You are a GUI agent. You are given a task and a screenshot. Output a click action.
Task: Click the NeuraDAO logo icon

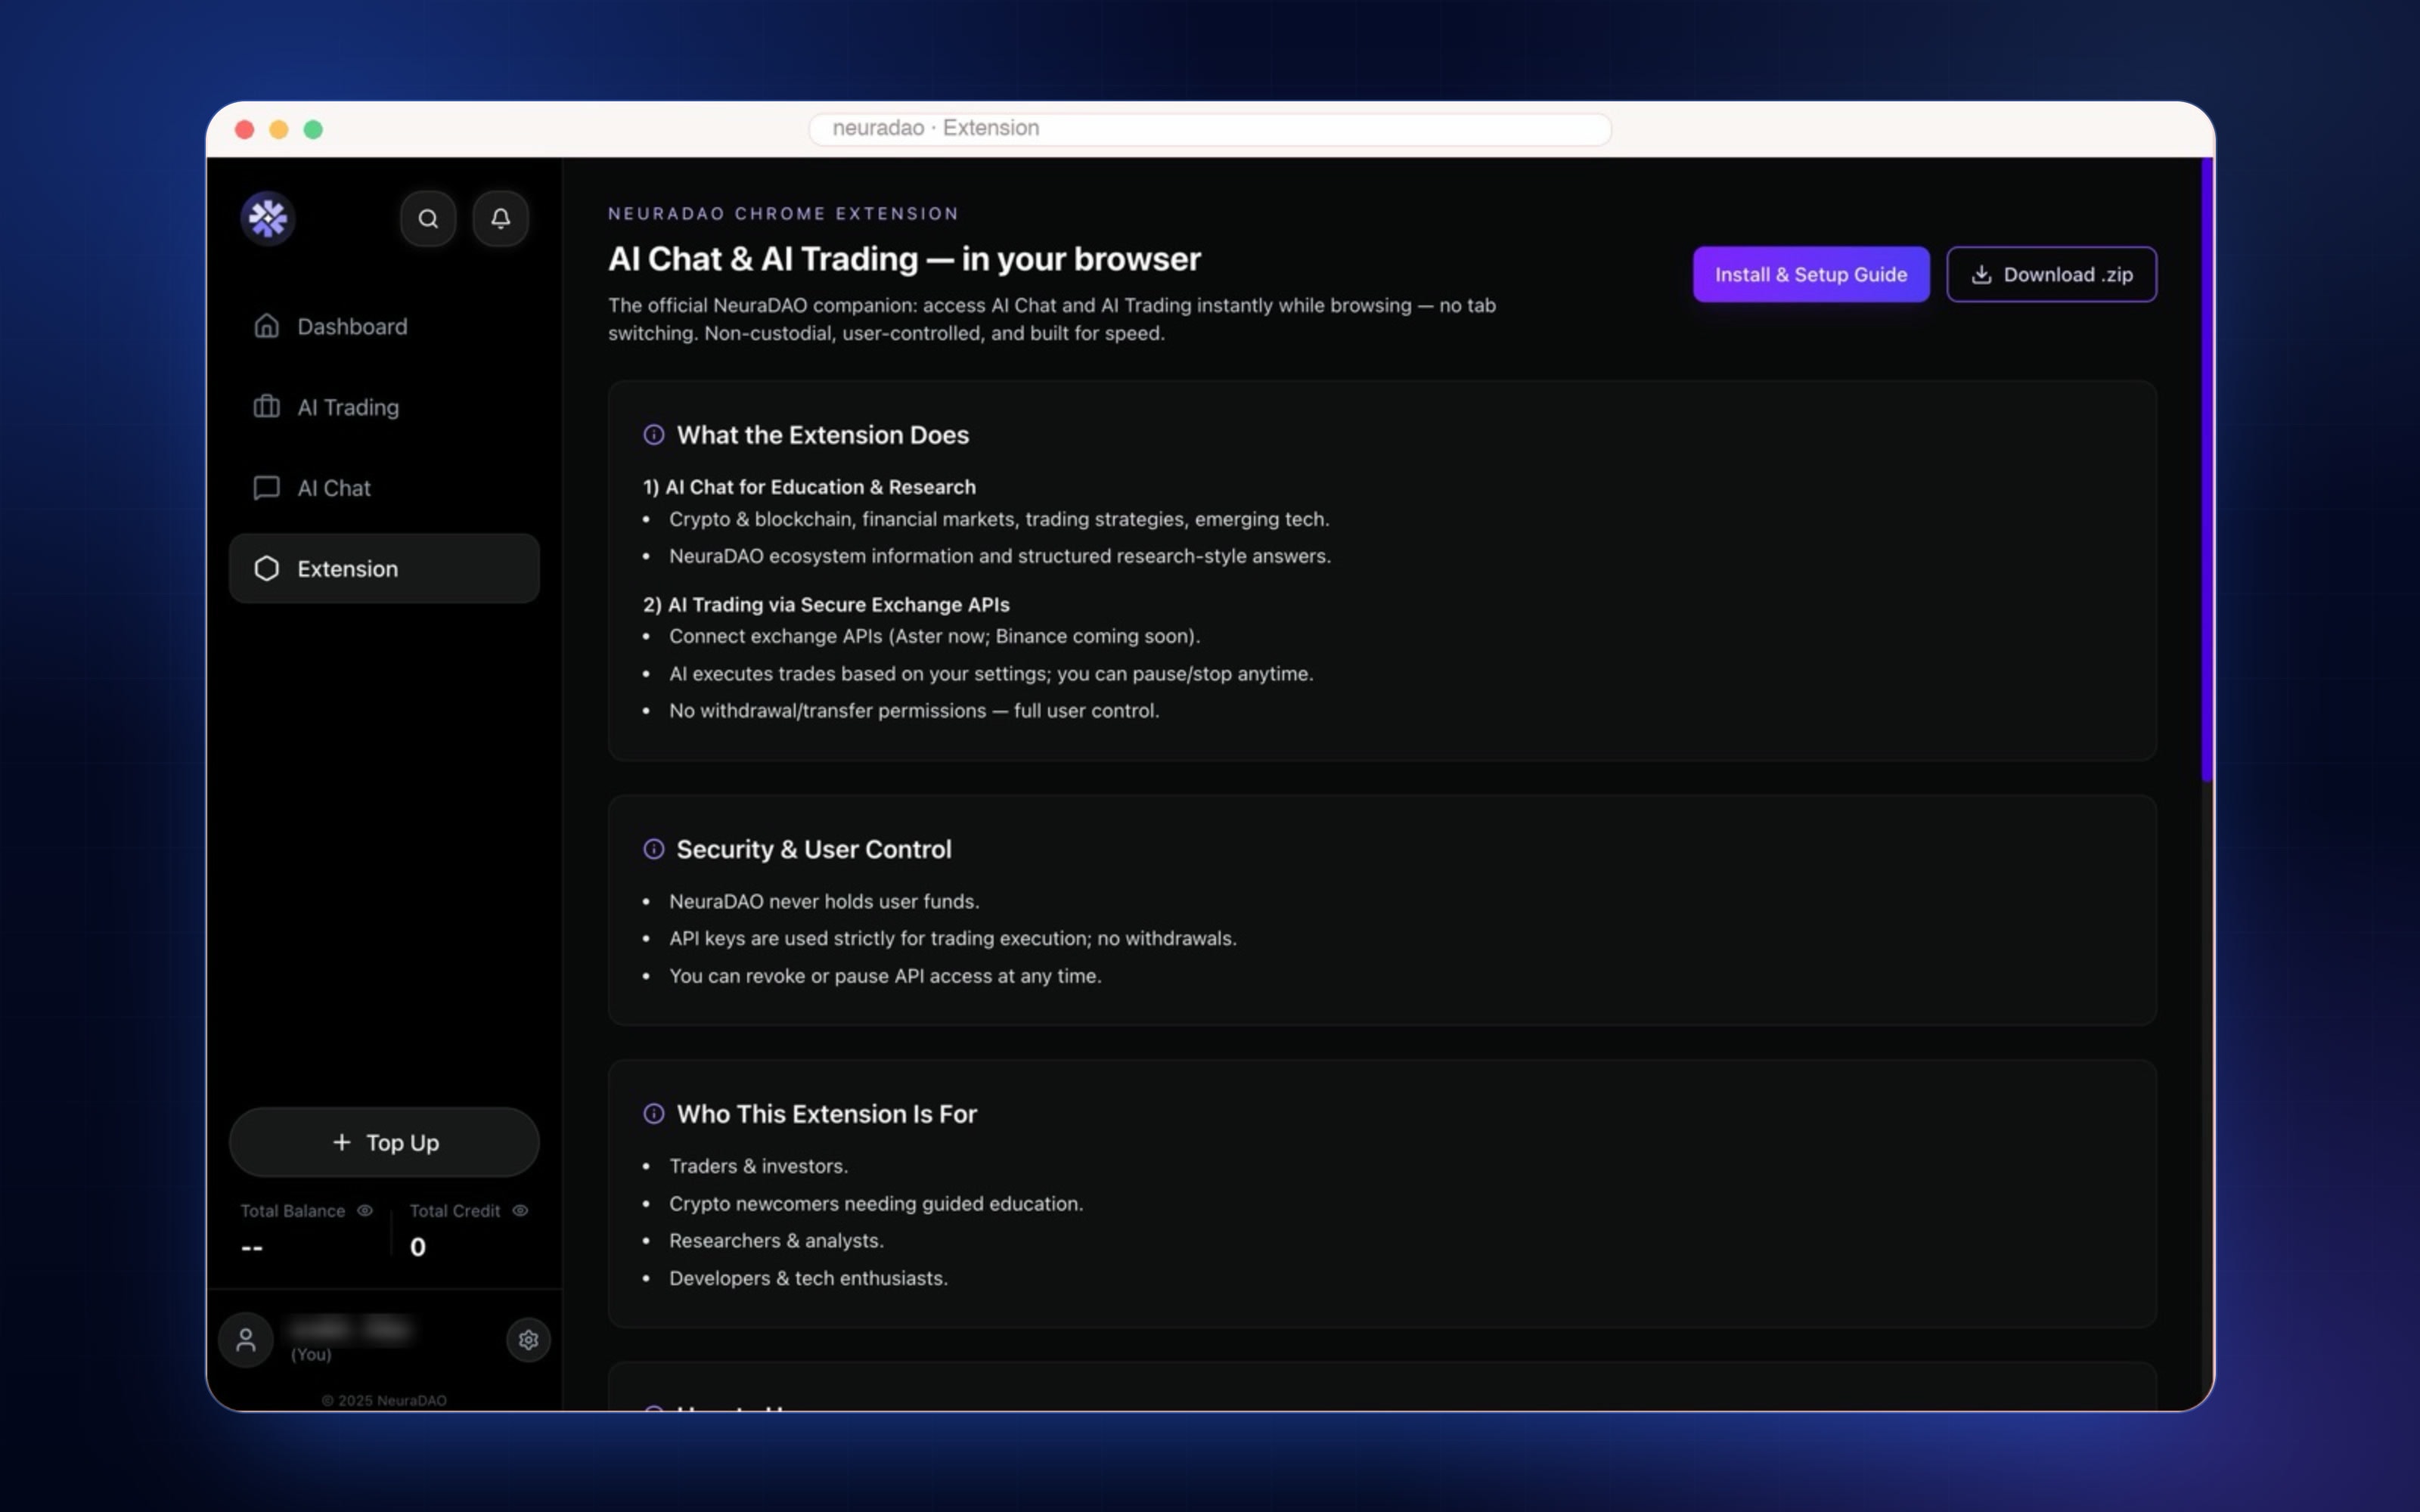point(268,218)
